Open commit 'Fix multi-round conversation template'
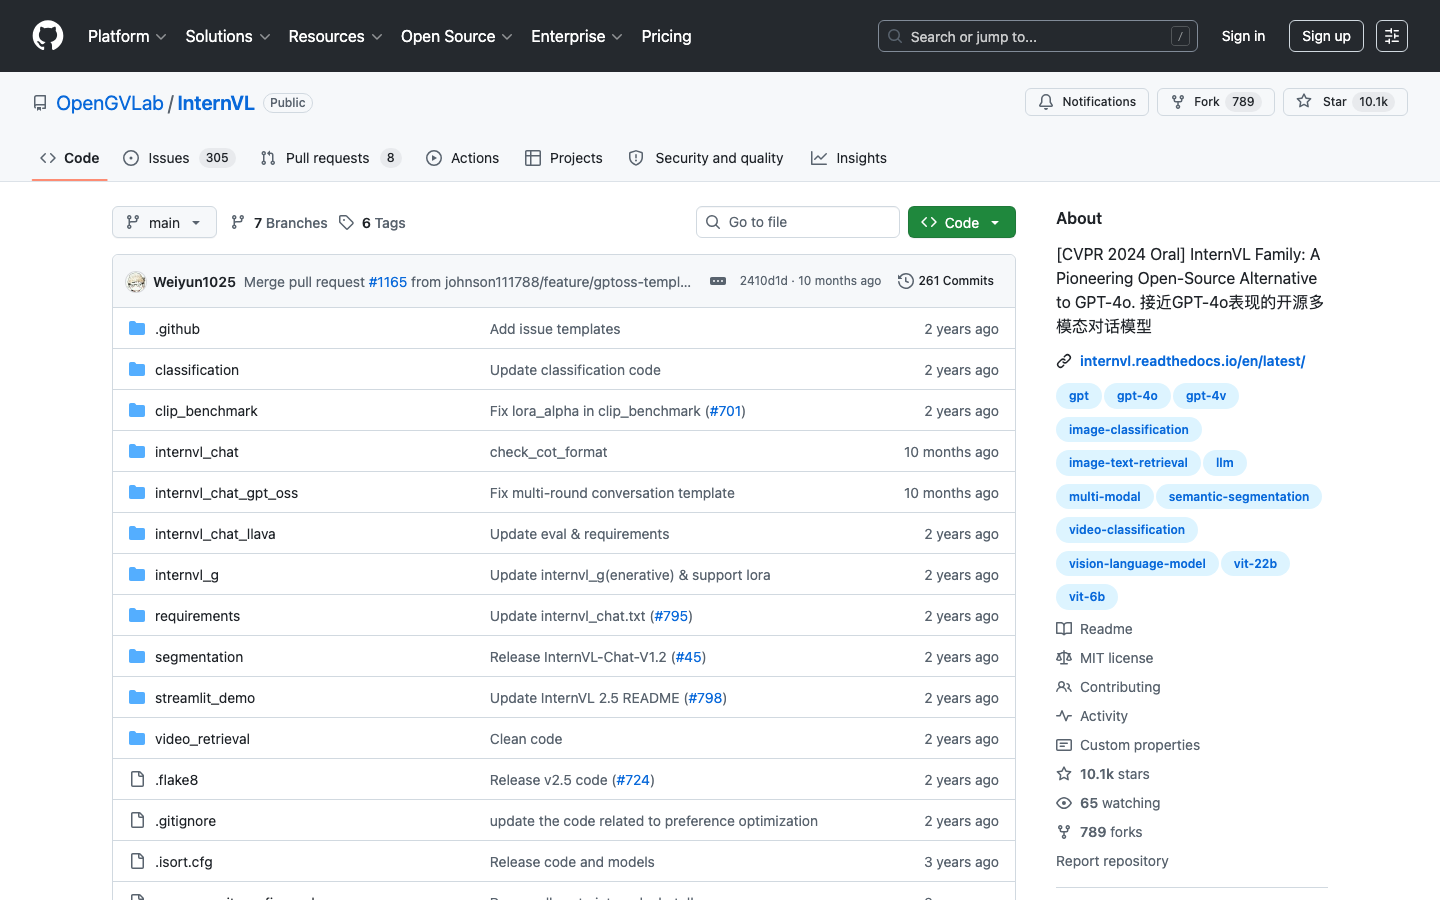This screenshot has height=900, width=1440. tap(612, 493)
